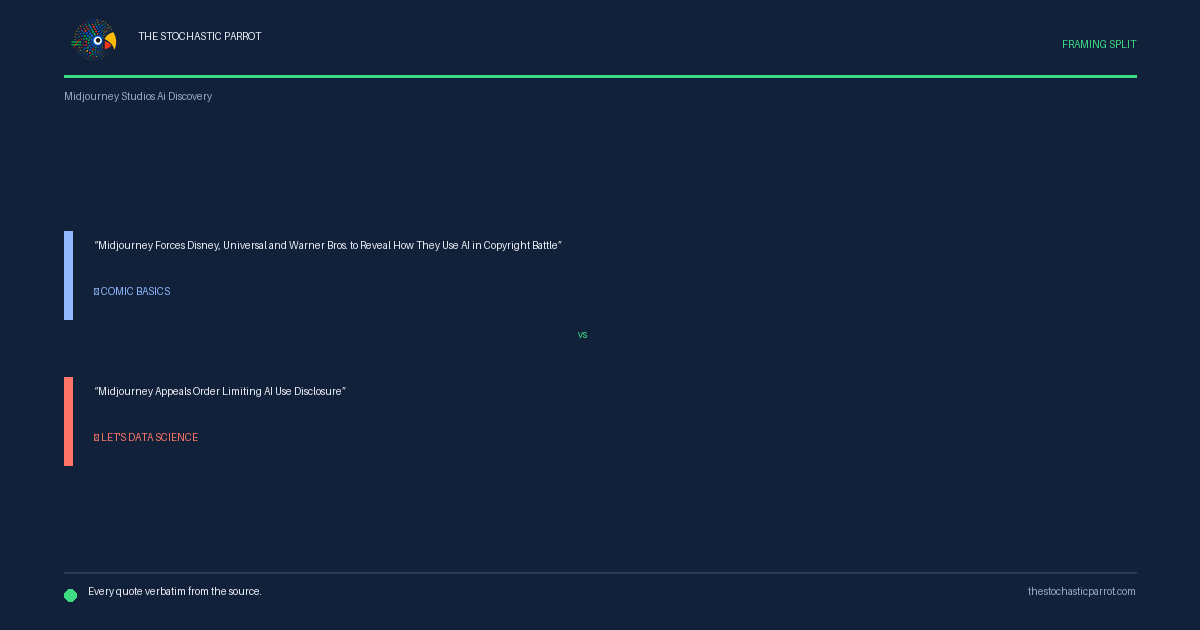Screen dimensions: 1200x630
Task: Click THE STOCHASTIC PARROT title text
Action: point(200,37)
